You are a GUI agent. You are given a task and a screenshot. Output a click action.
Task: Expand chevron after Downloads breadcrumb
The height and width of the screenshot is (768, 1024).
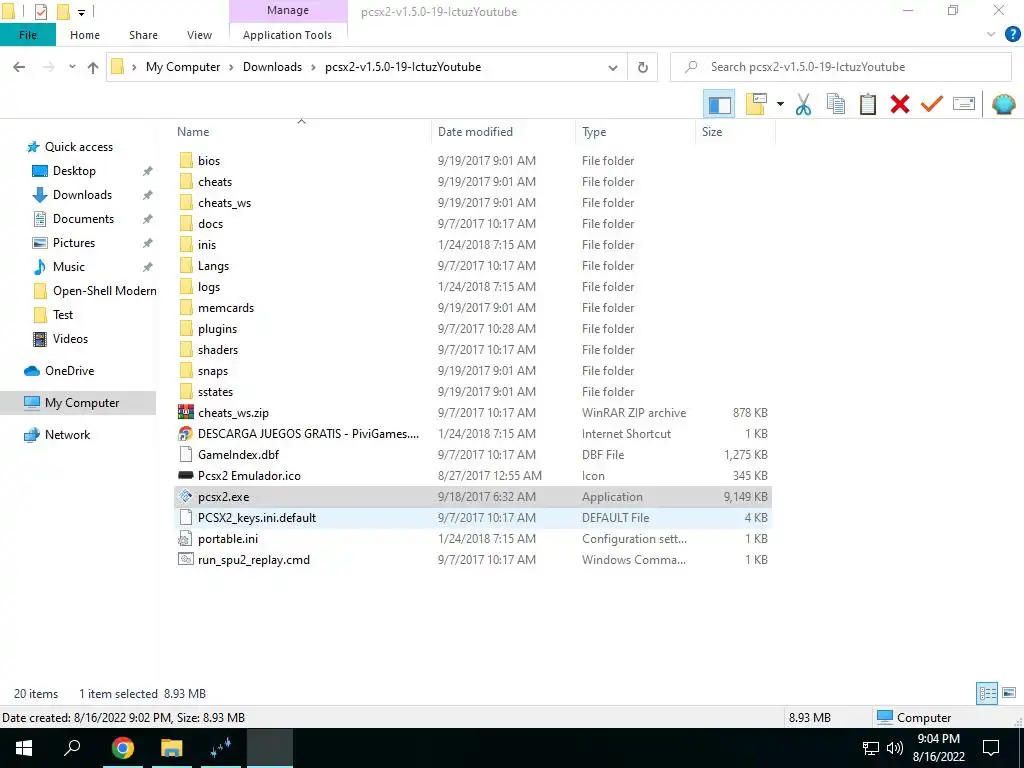coord(313,67)
